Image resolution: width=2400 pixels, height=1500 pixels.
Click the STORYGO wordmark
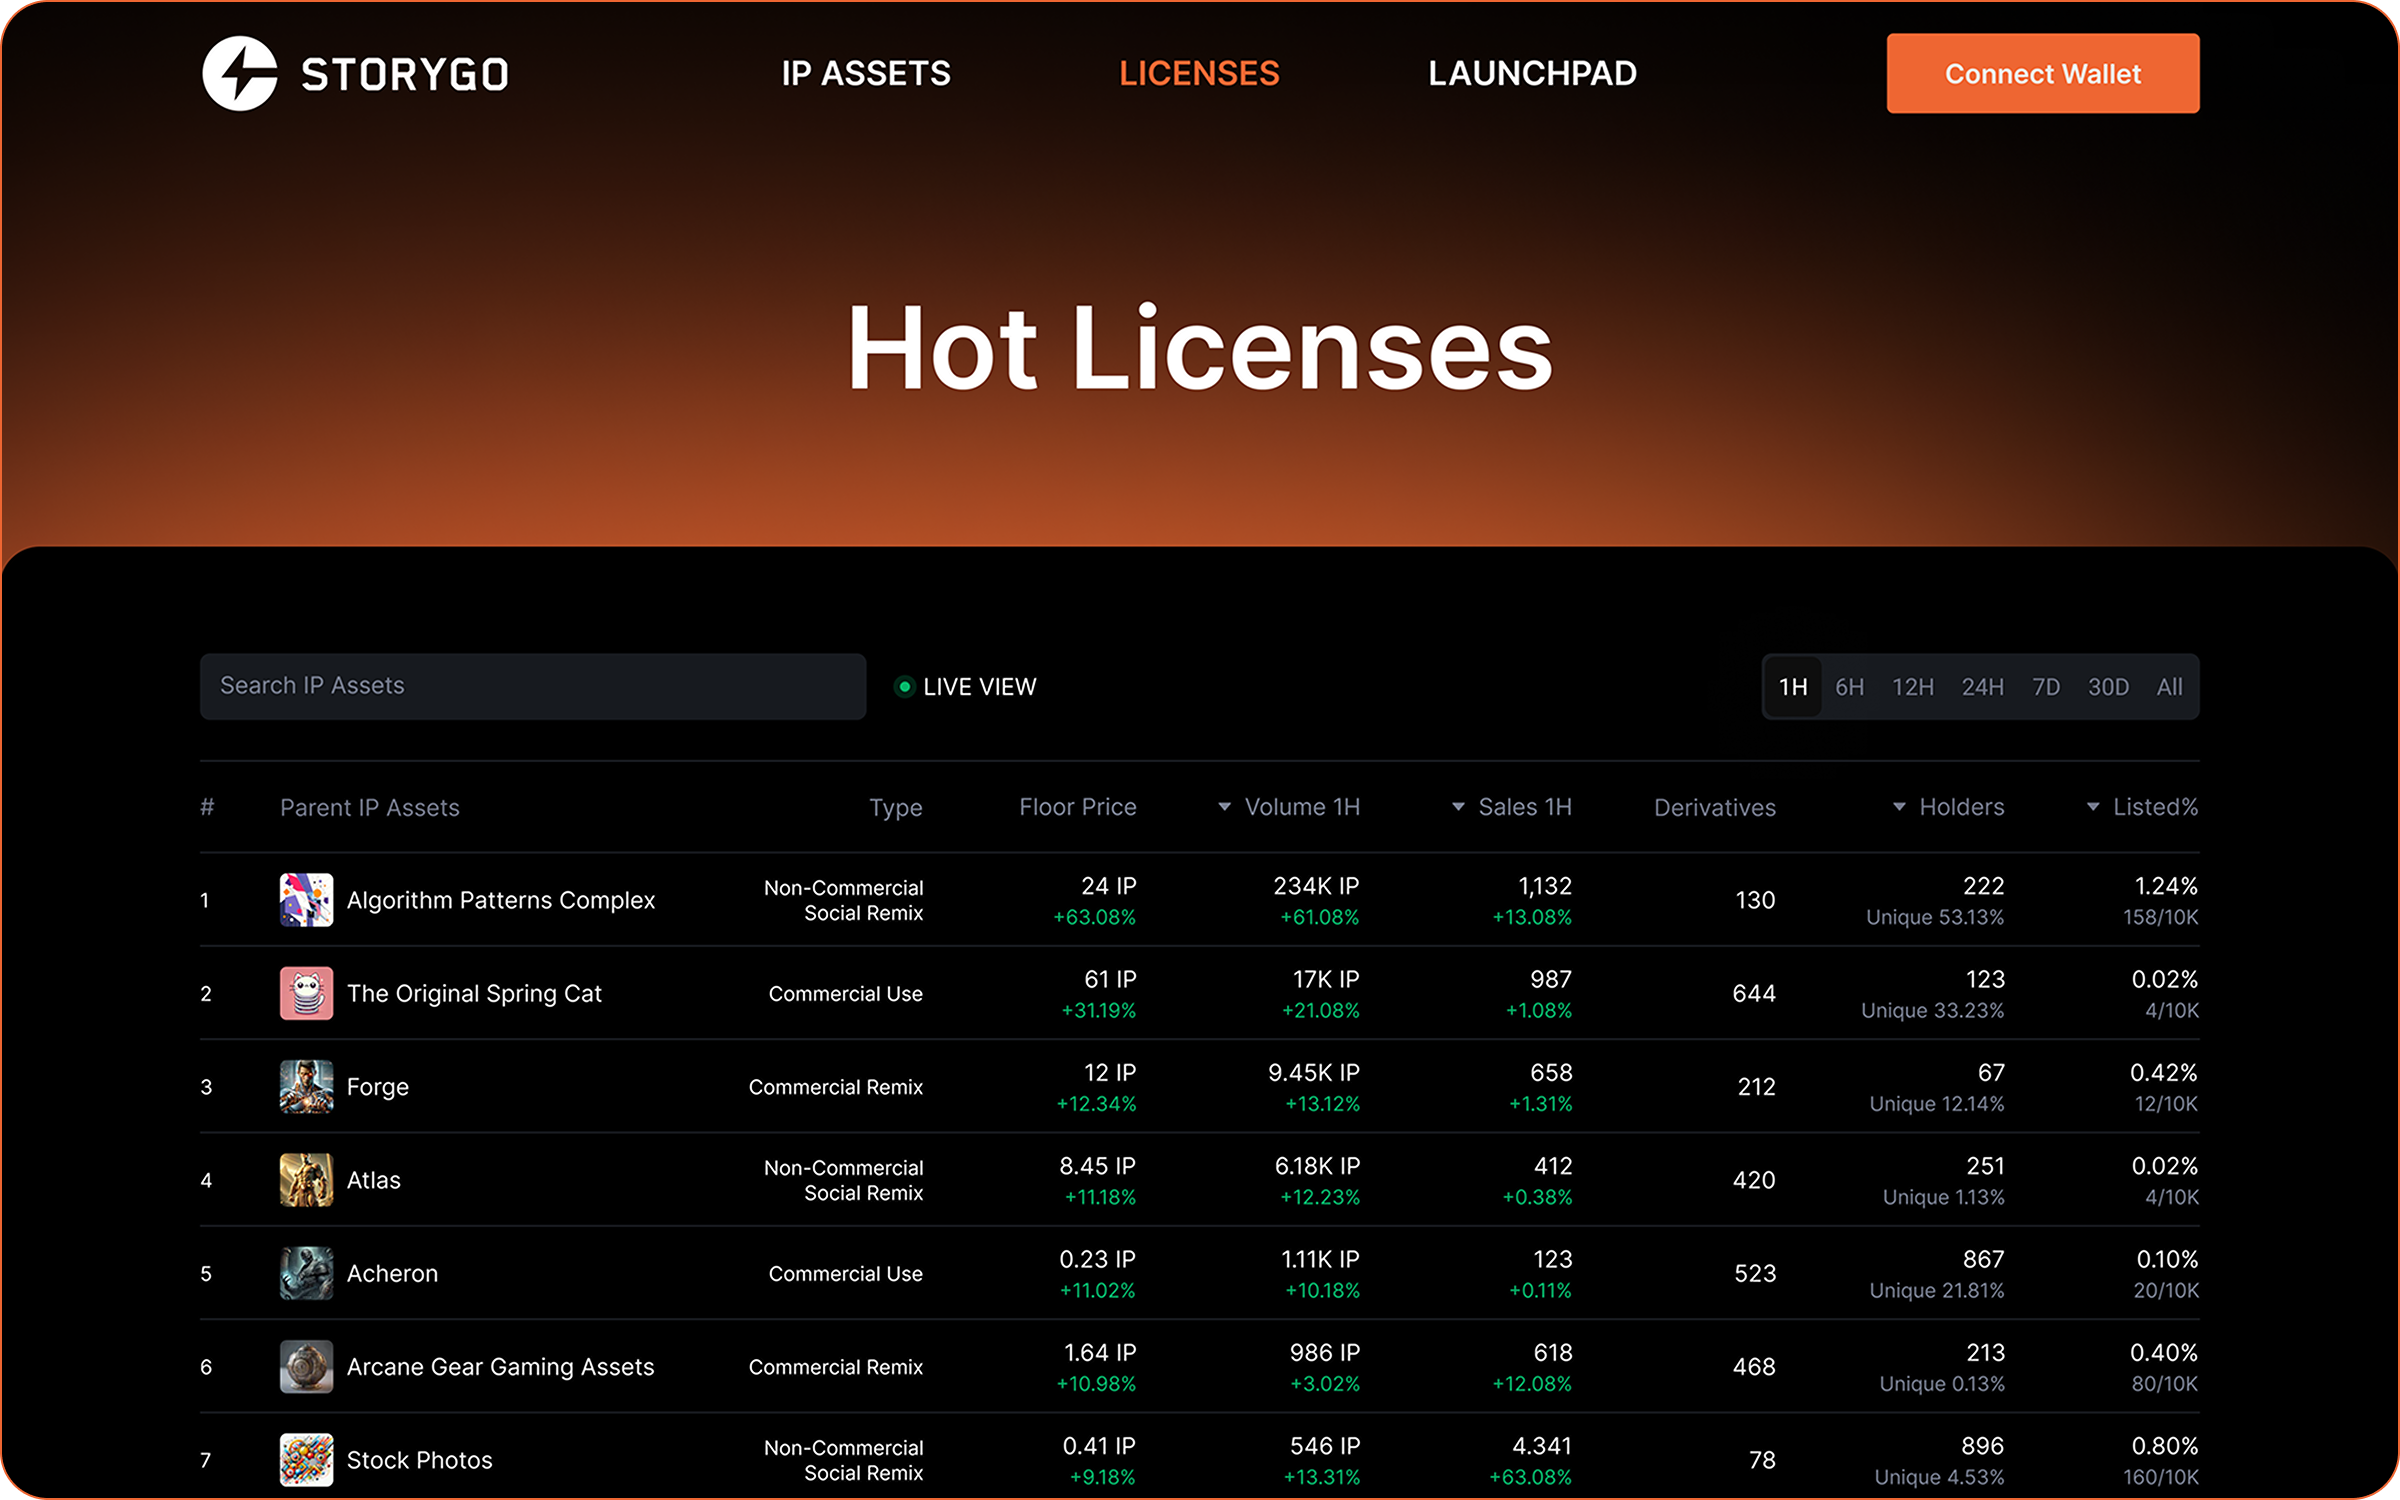[405, 75]
